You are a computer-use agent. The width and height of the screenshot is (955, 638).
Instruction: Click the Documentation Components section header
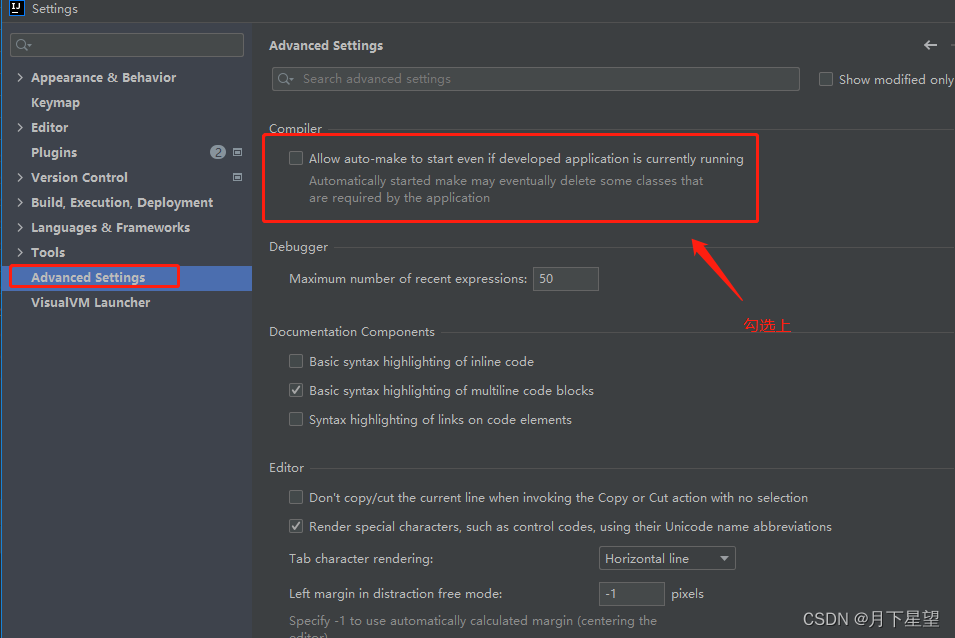(352, 332)
